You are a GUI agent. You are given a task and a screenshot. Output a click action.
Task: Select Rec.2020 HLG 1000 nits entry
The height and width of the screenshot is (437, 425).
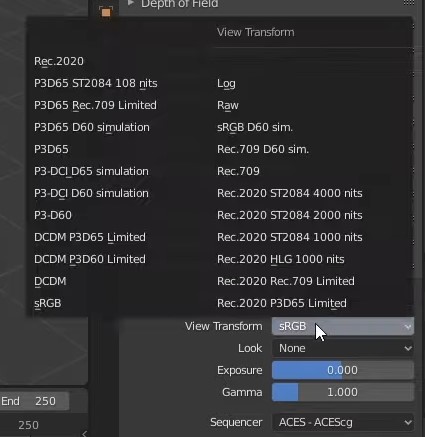(280, 259)
